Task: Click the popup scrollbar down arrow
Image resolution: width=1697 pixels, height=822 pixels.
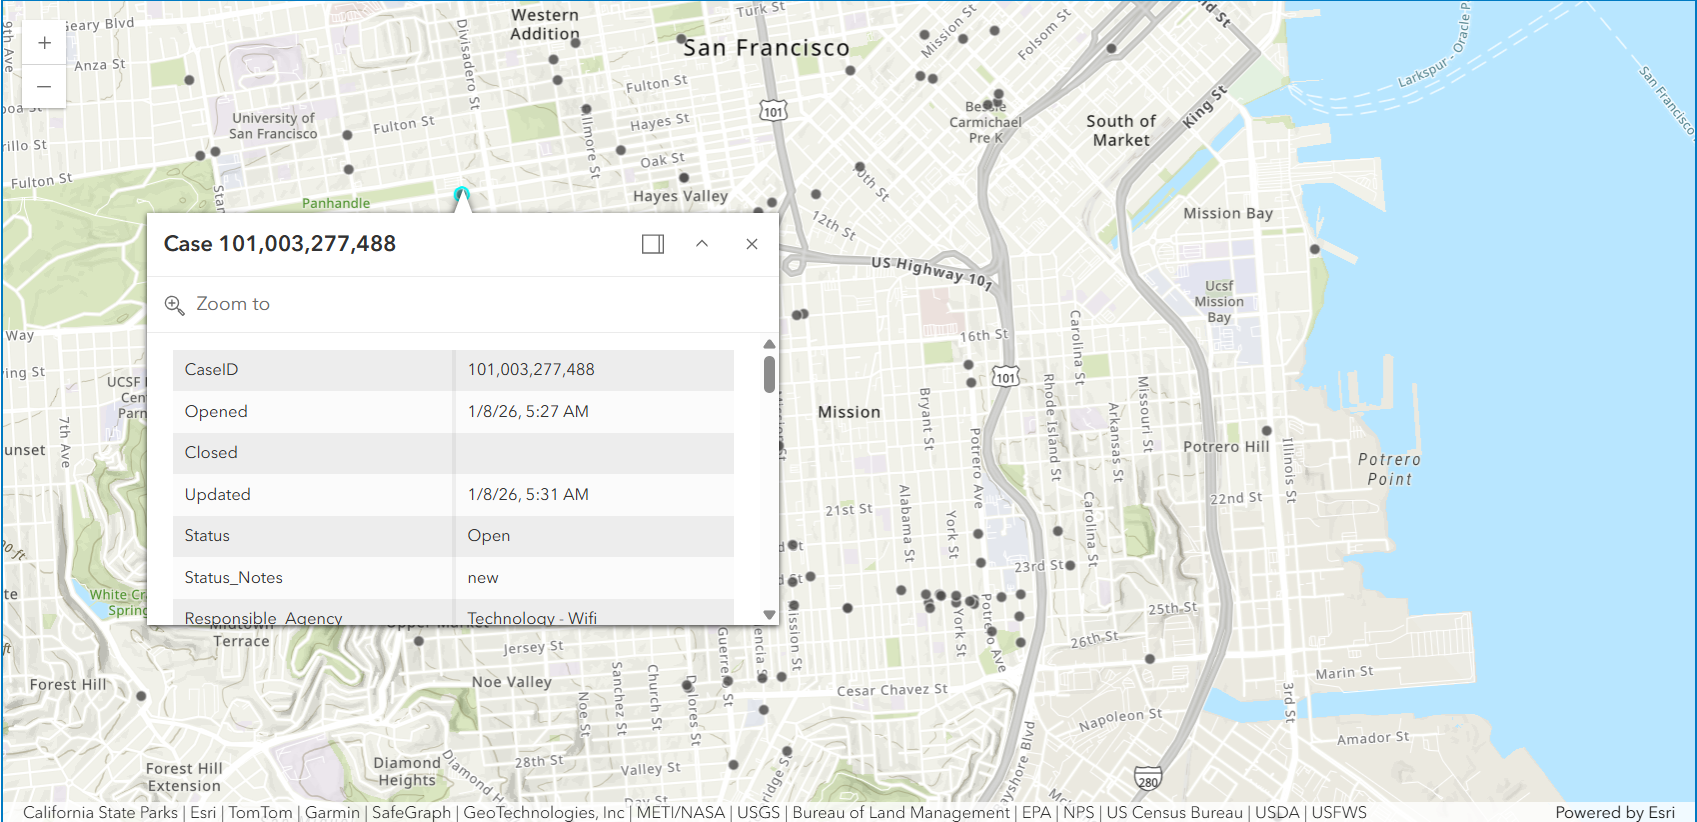Action: coord(769,614)
